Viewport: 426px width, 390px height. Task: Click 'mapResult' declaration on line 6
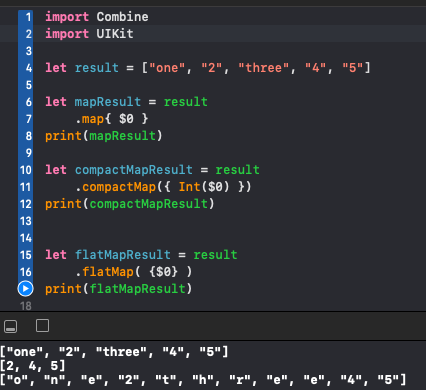pyautogui.click(x=108, y=102)
